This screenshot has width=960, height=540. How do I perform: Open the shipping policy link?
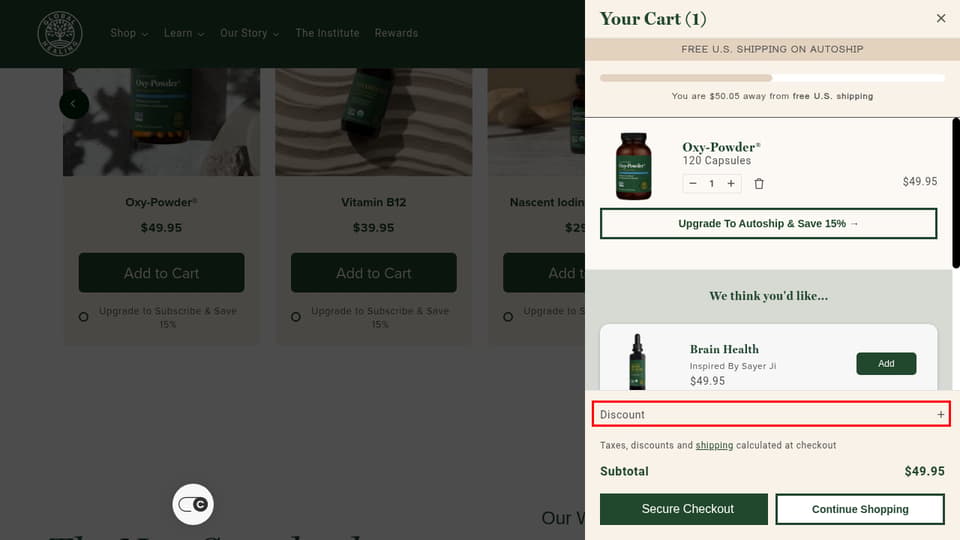(714, 445)
